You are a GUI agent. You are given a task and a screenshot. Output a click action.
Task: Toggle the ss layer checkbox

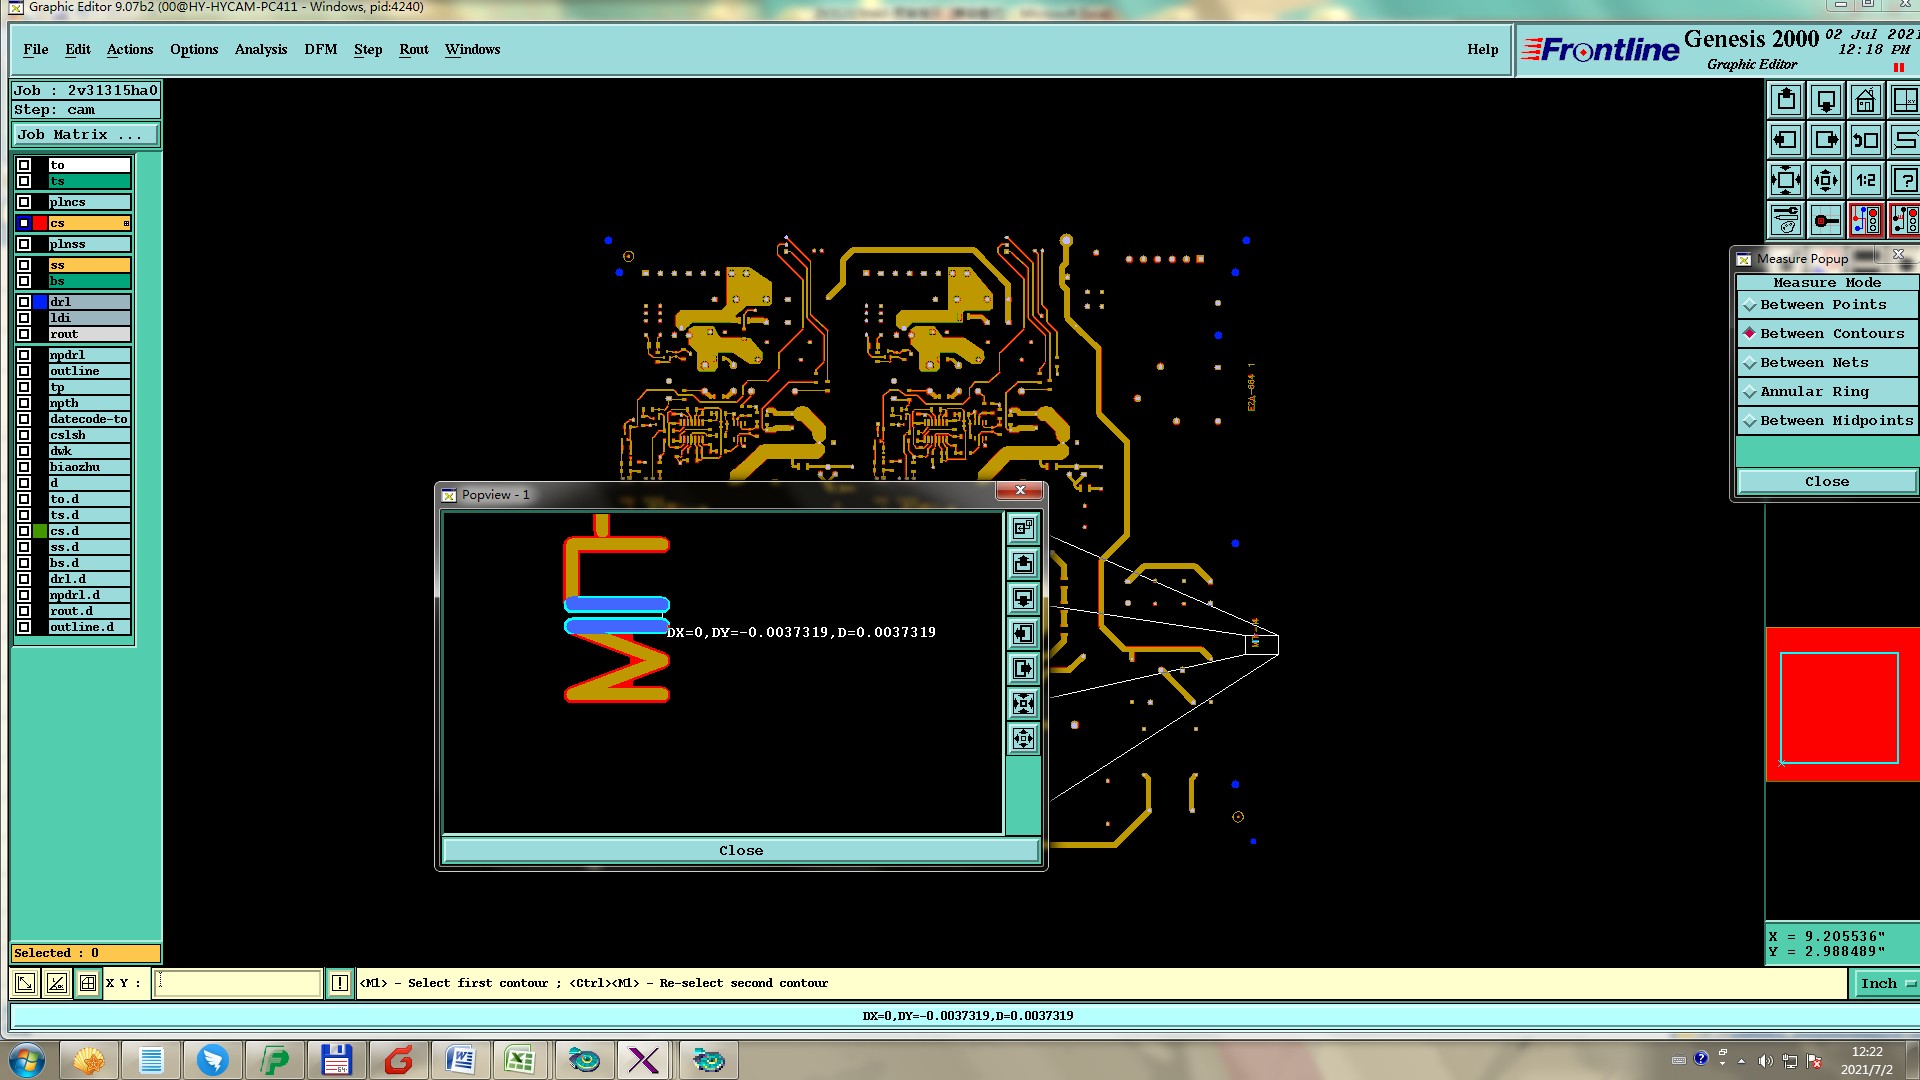[x=24, y=265]
